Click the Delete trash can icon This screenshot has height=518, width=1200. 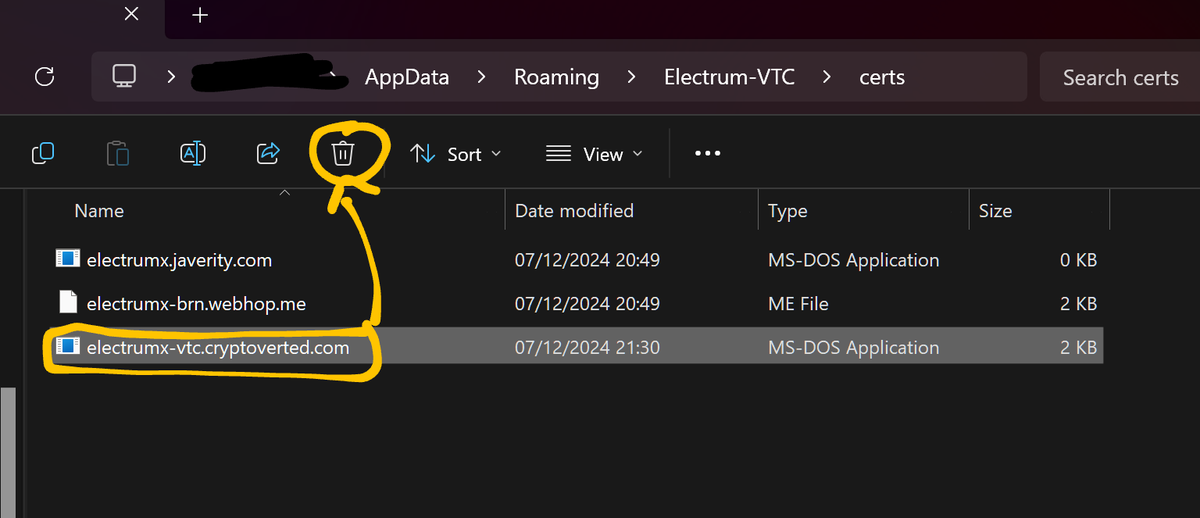[343, 153]
